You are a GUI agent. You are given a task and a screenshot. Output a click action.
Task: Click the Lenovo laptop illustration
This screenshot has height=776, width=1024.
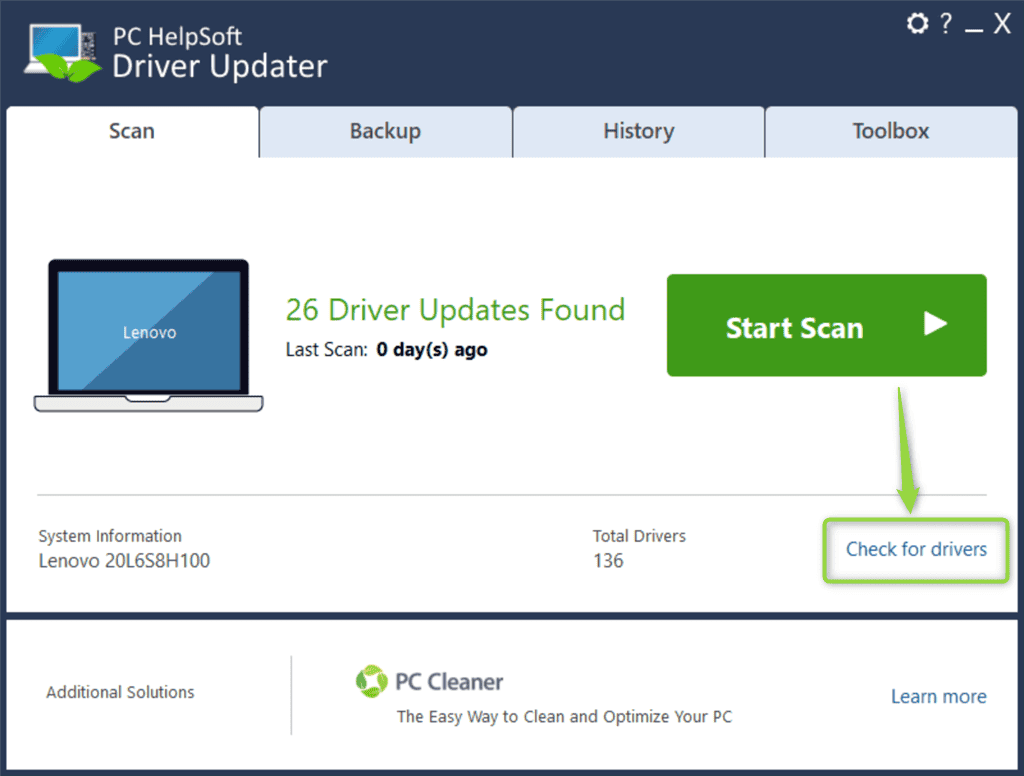pyautogui.click(x=149, y=336)
